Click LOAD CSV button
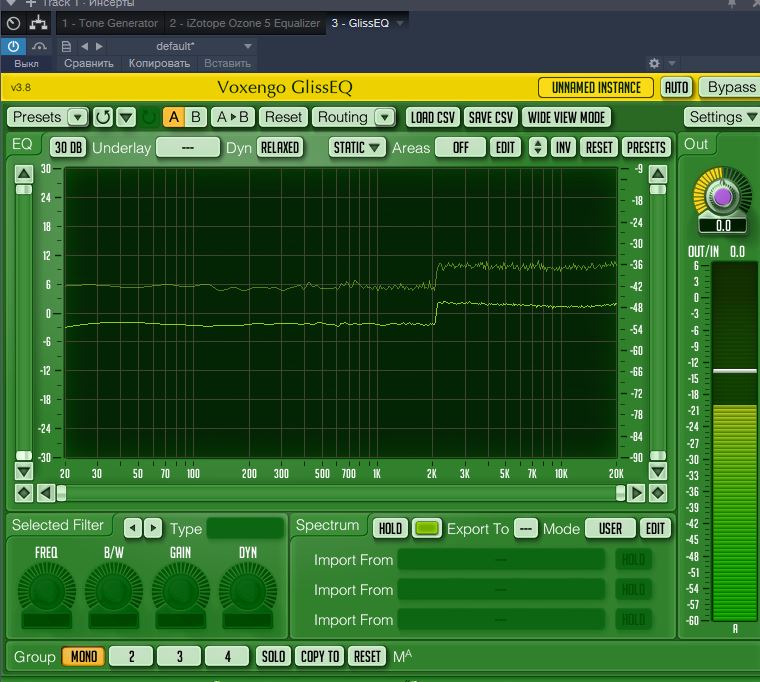760x682 pixels. 433,117
